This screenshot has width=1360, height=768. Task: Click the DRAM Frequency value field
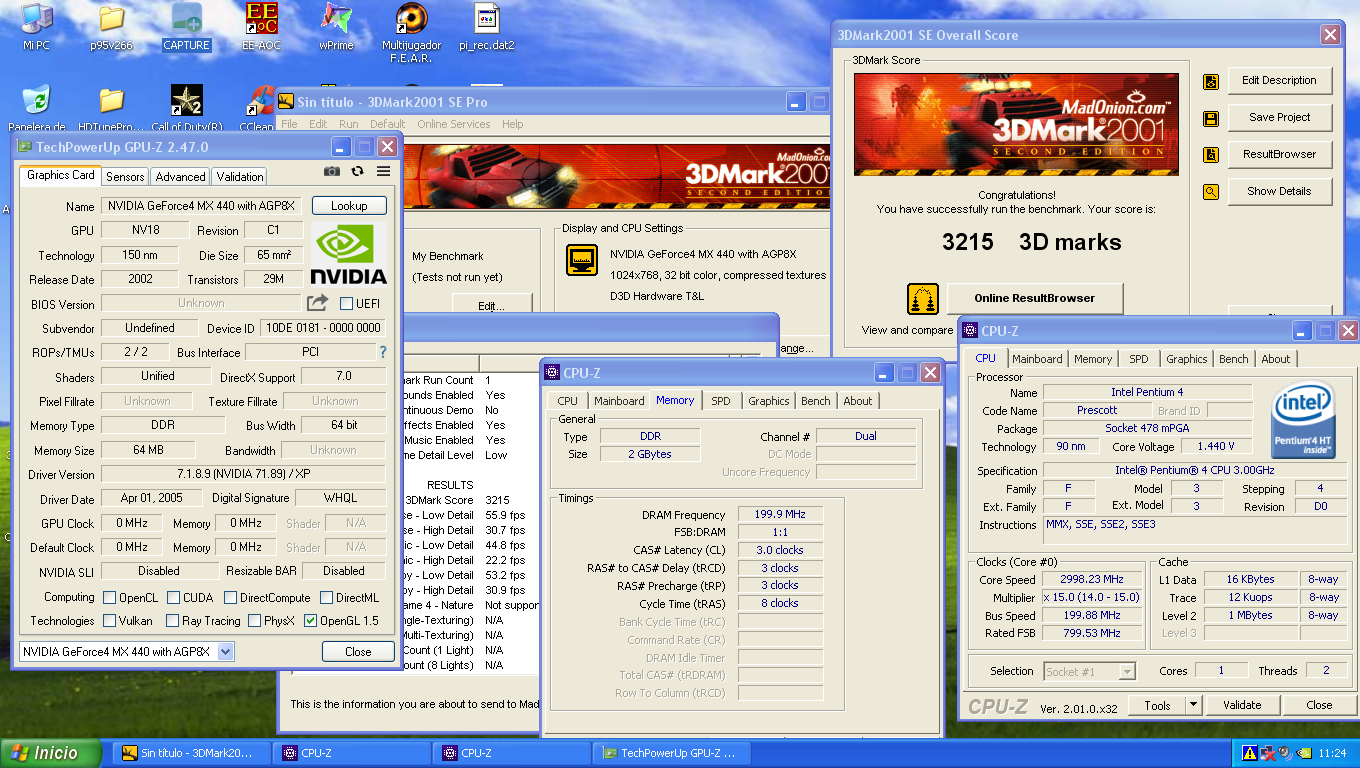(780, 515)
